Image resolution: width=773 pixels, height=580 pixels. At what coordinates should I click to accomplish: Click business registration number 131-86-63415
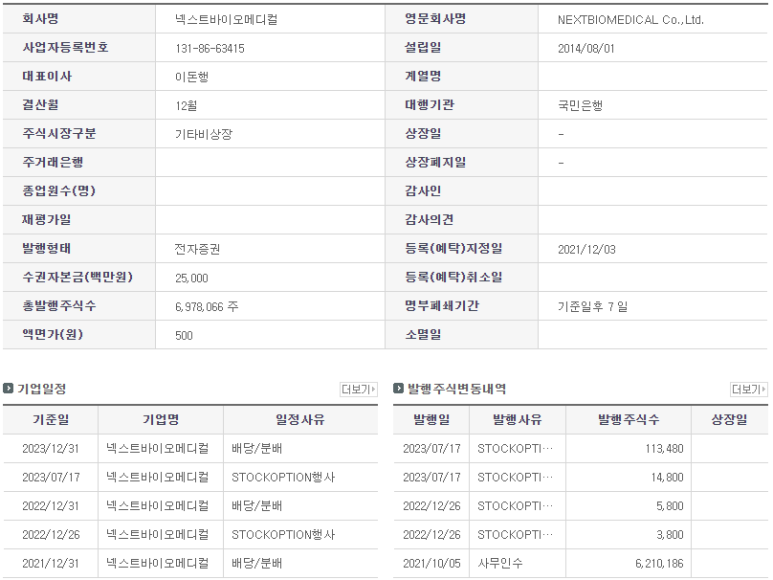point(210,48)
